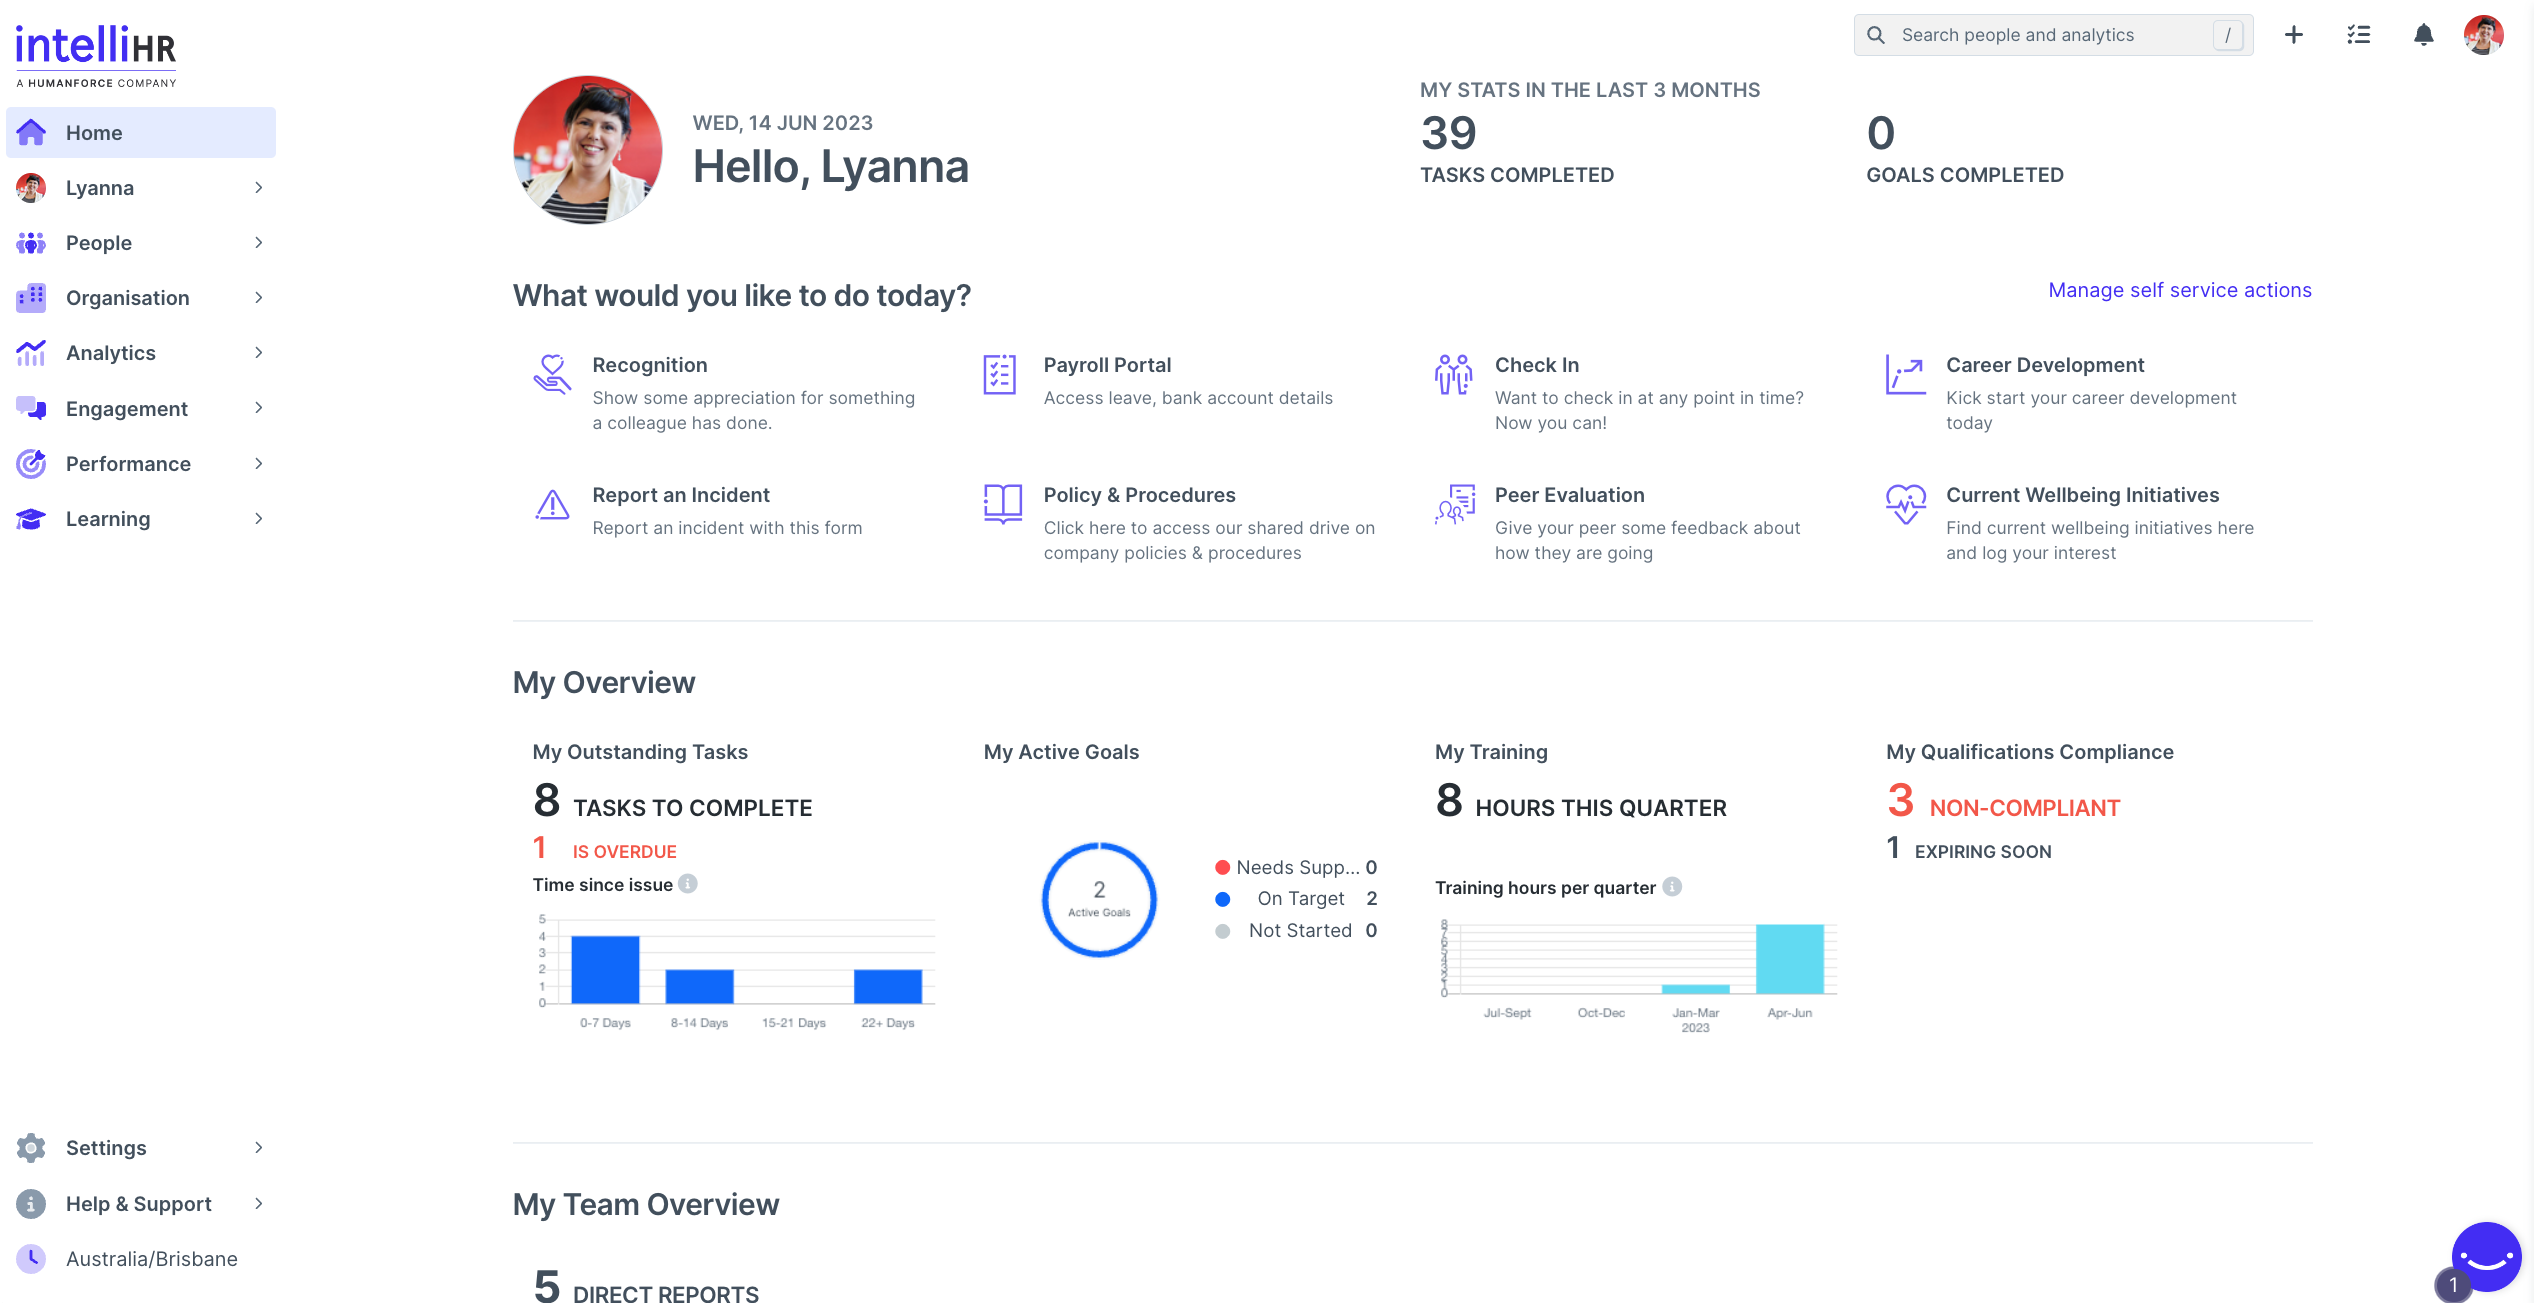Open the task checklist icon in header
The height and width of the screenshot is (1303, 2534).
[2358, 35]
